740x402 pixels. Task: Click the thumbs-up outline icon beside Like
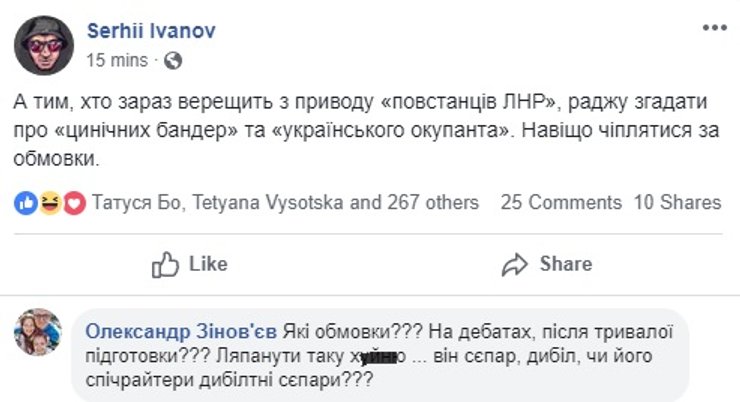pos(164,264)
